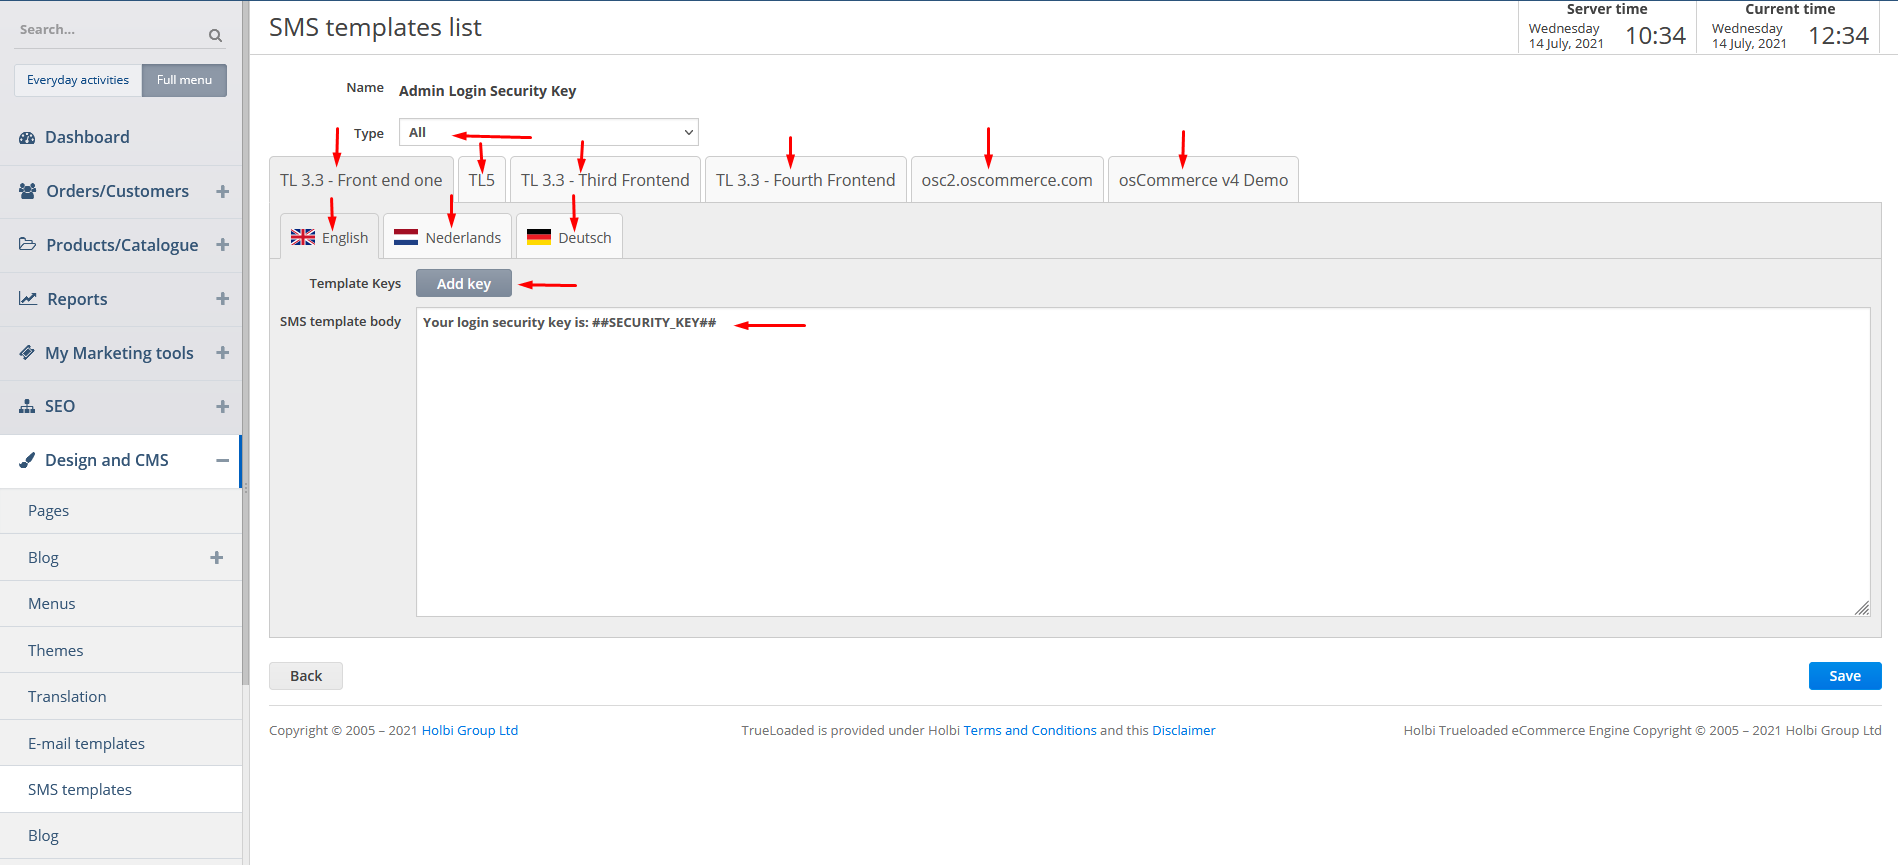Switch to Full menu mode
This screenshot has height=865, width=1898.
184,80
